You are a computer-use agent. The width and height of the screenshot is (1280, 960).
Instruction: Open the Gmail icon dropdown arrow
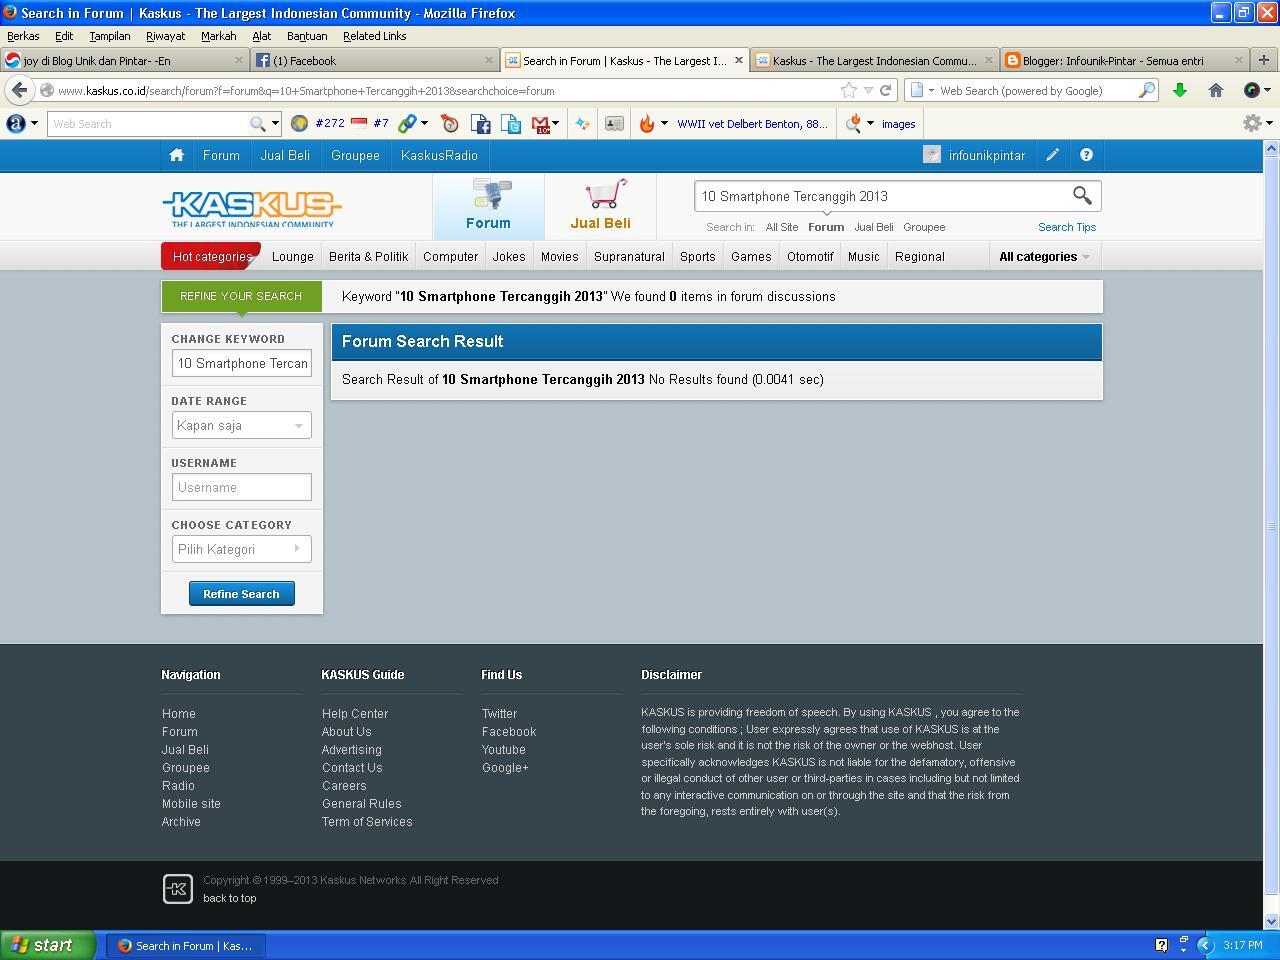(556, 124)
